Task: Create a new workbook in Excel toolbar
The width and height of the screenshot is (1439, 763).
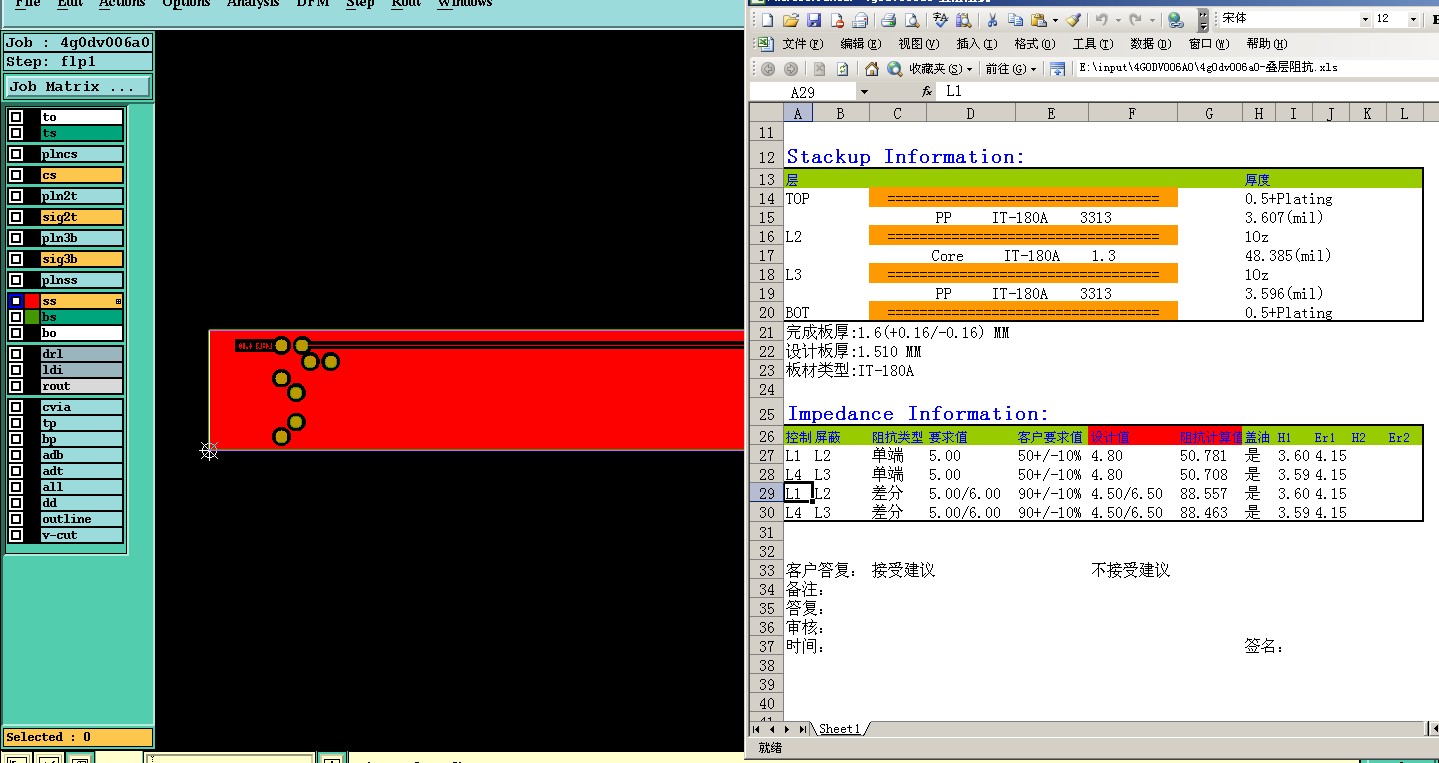Action: (x=767, y=20)
